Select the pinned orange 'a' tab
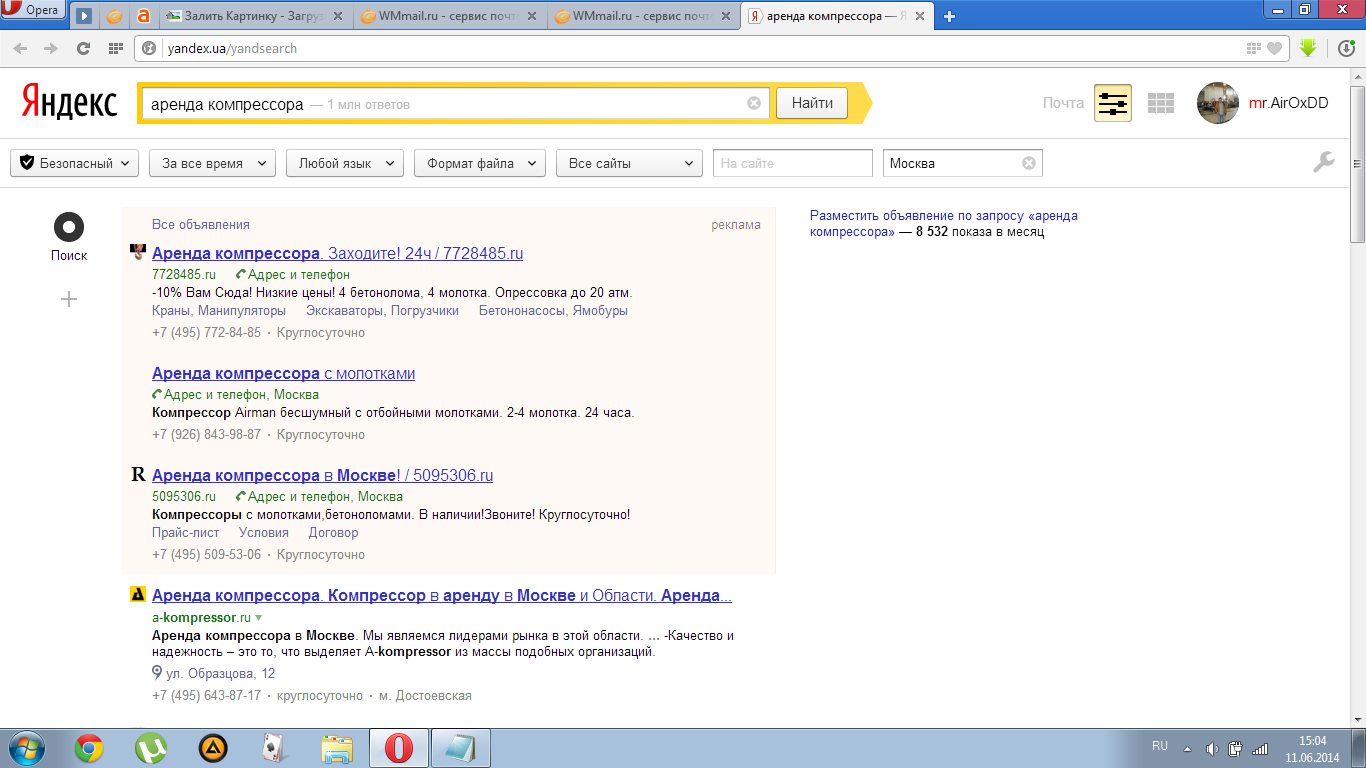The width and height of the screenshot is (1366, 768). click(x=143, y=16)
